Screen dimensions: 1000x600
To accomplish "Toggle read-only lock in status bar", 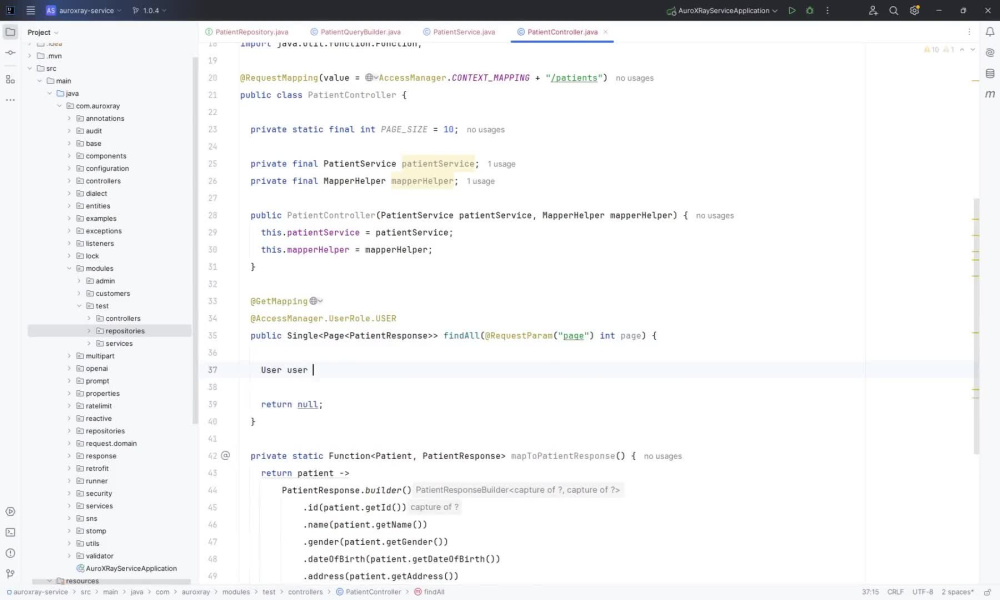I will tap(987, 592).
